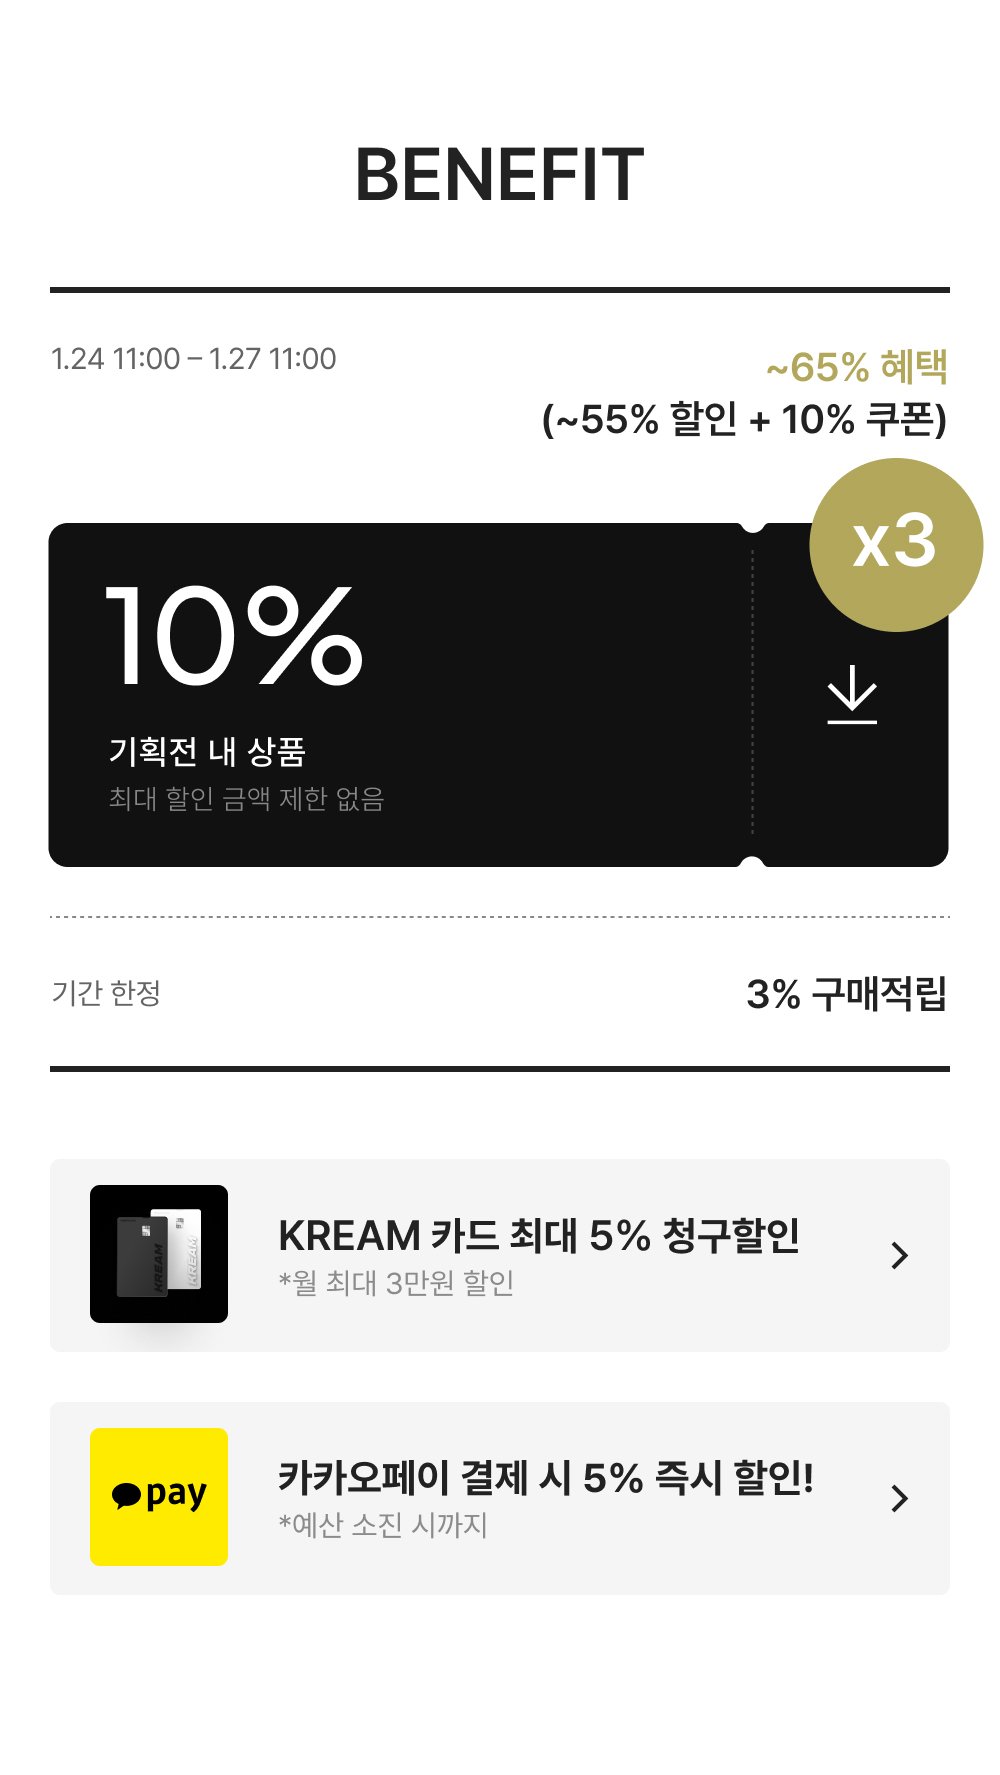Tap the coupon download arrow icon
The width and height of the screenshot is (1000, 1775).
852,694
